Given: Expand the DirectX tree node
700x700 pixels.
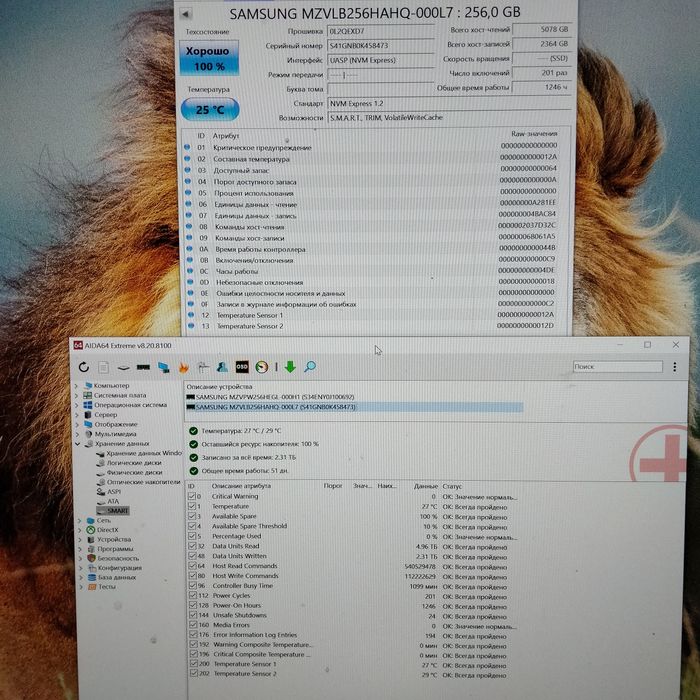Looking at the screenshot, I should click(79, 530).
